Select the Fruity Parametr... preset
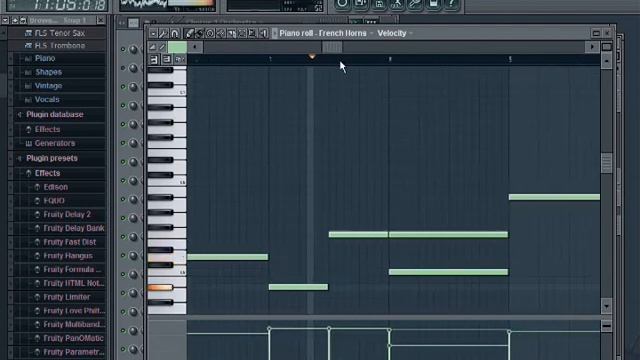 point(73,352)
